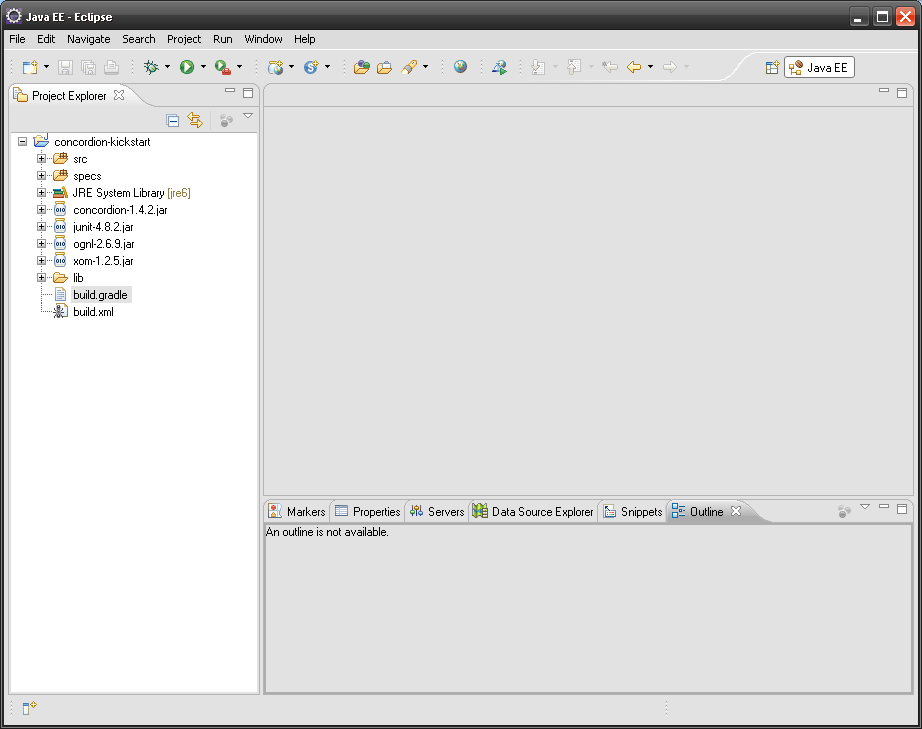922x729 pixels.
Task: Collapse All in Project Explorer toolbar
Action: click(173, 120)
